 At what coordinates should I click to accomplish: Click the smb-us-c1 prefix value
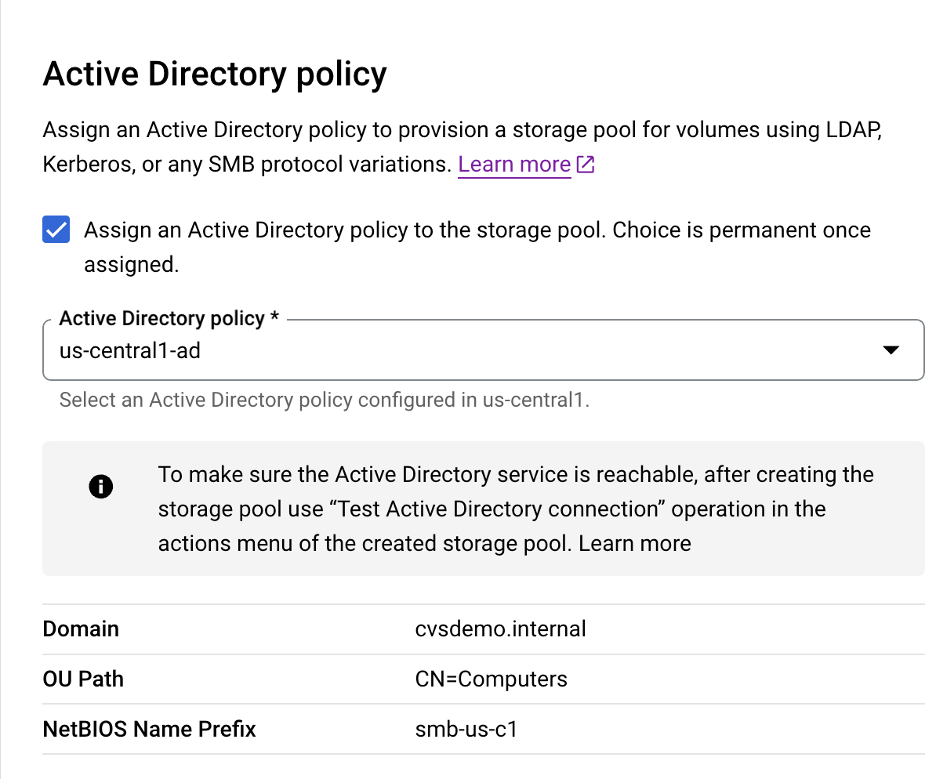tap(466, 729)
